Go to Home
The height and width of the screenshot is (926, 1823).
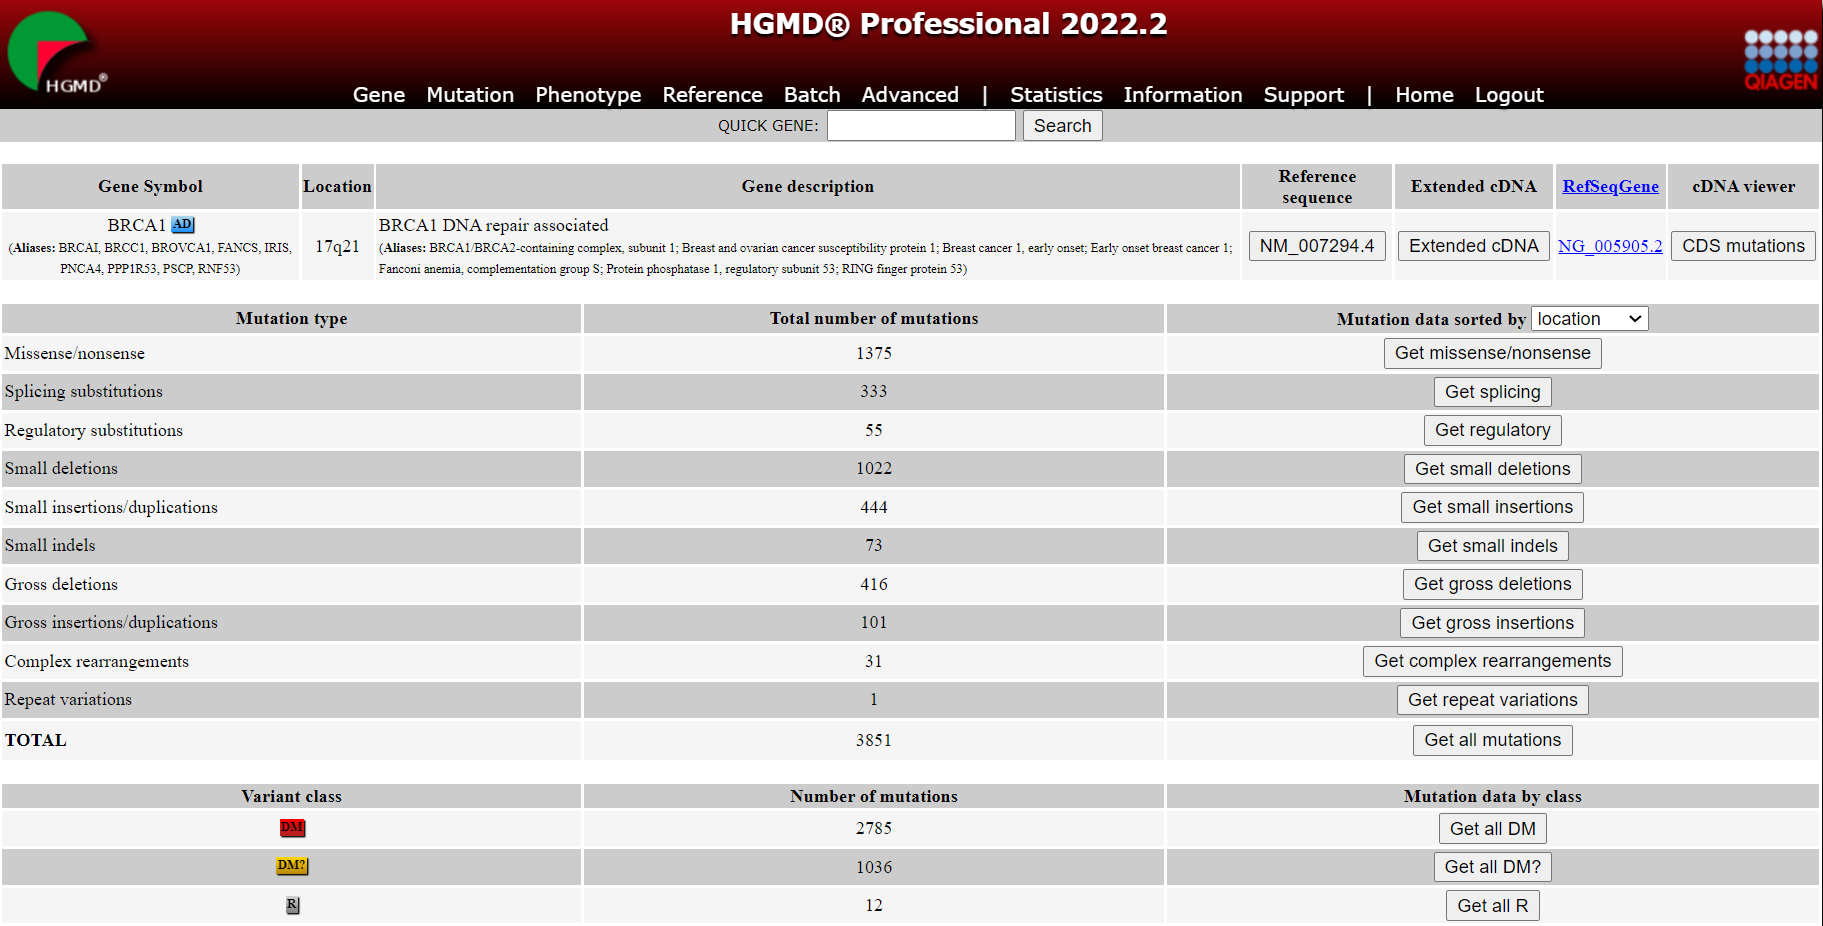tap(1424, 95)
